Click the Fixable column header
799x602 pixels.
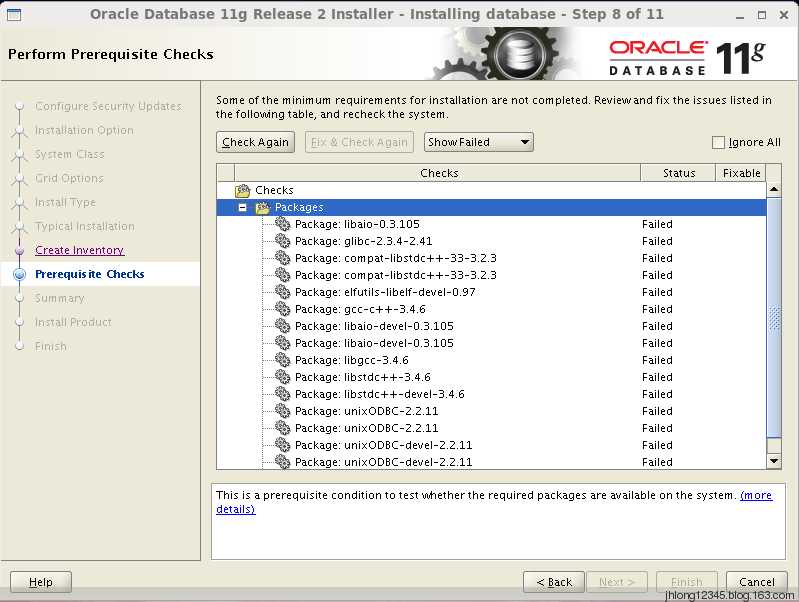(741, 173)
